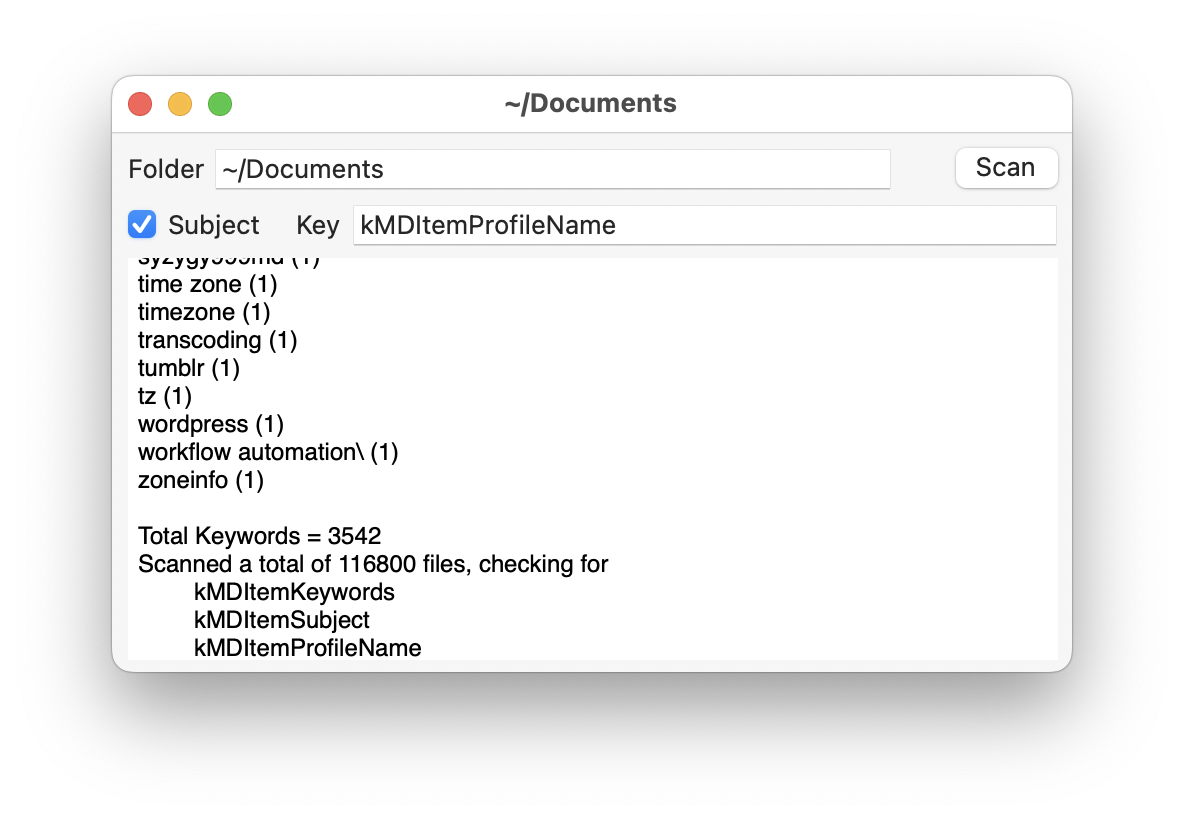
Task: Minimize the window with yellow button
Action: [180, 103]
